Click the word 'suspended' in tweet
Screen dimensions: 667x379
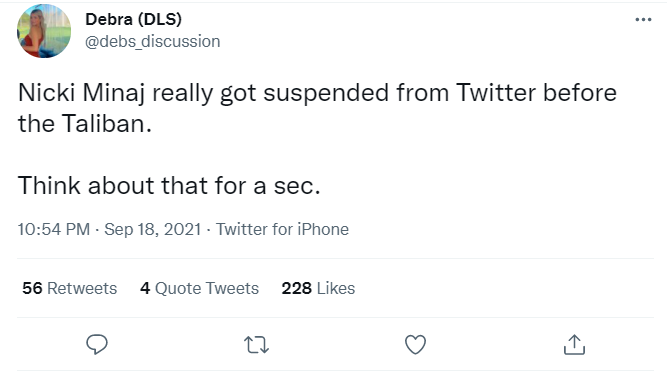coord(326,93)
